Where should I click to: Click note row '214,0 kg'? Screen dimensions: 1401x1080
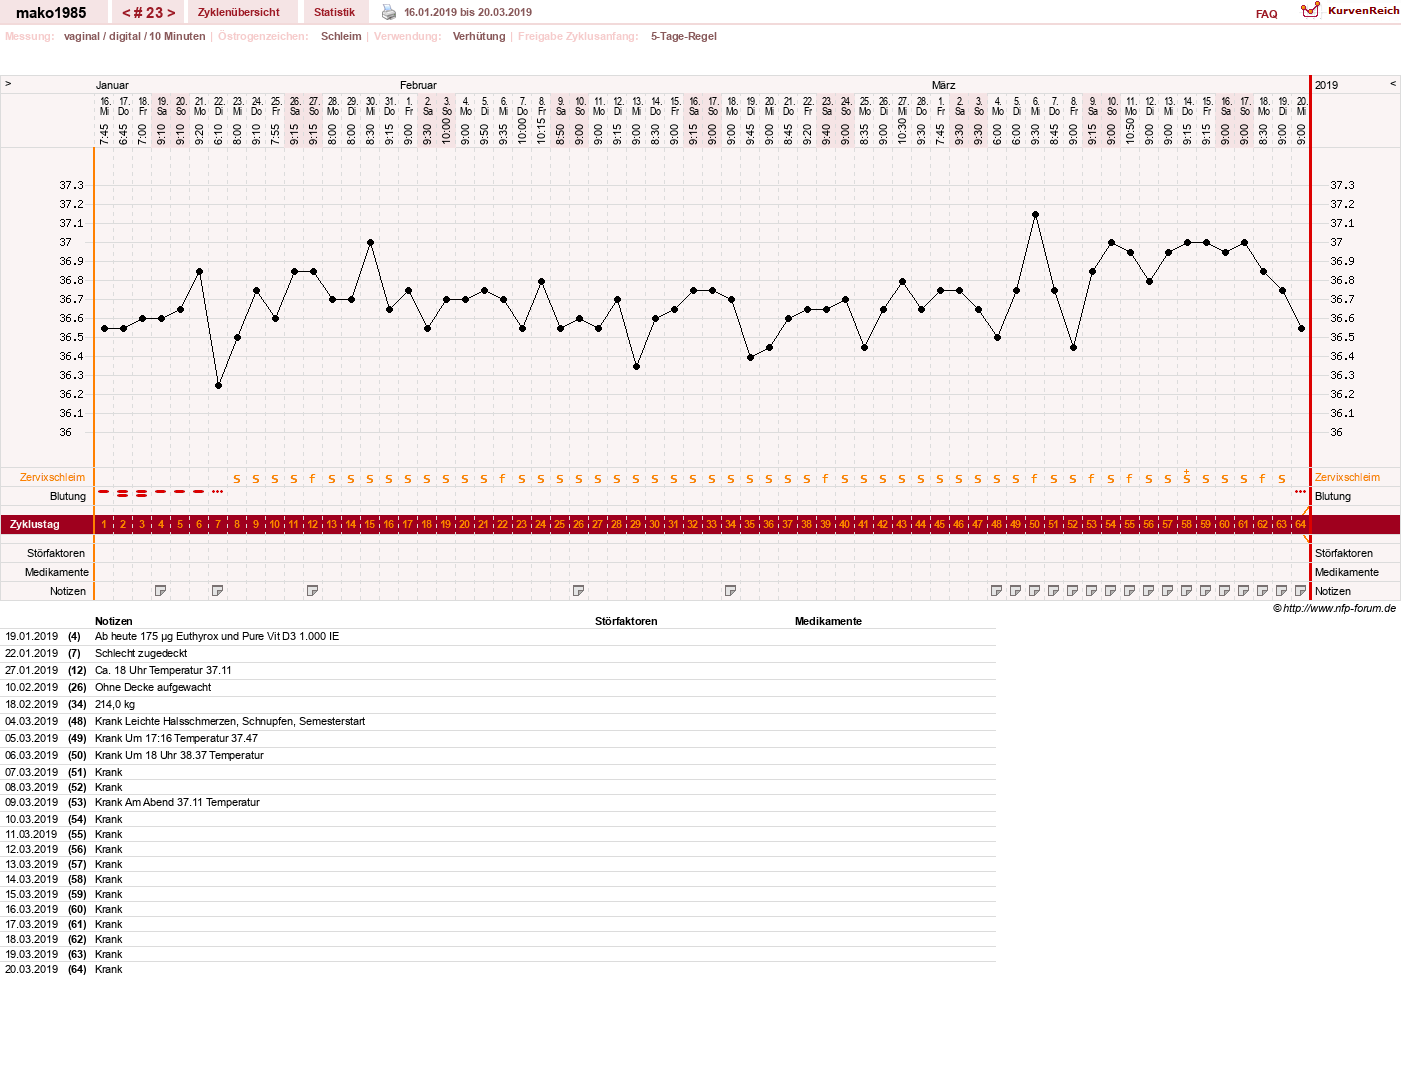115,704
